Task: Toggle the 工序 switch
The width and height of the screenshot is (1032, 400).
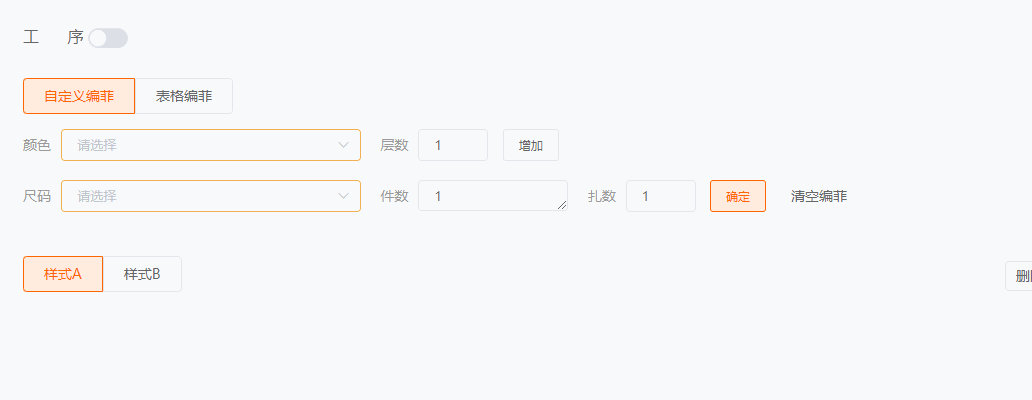Action: click(x=108, y=38)
